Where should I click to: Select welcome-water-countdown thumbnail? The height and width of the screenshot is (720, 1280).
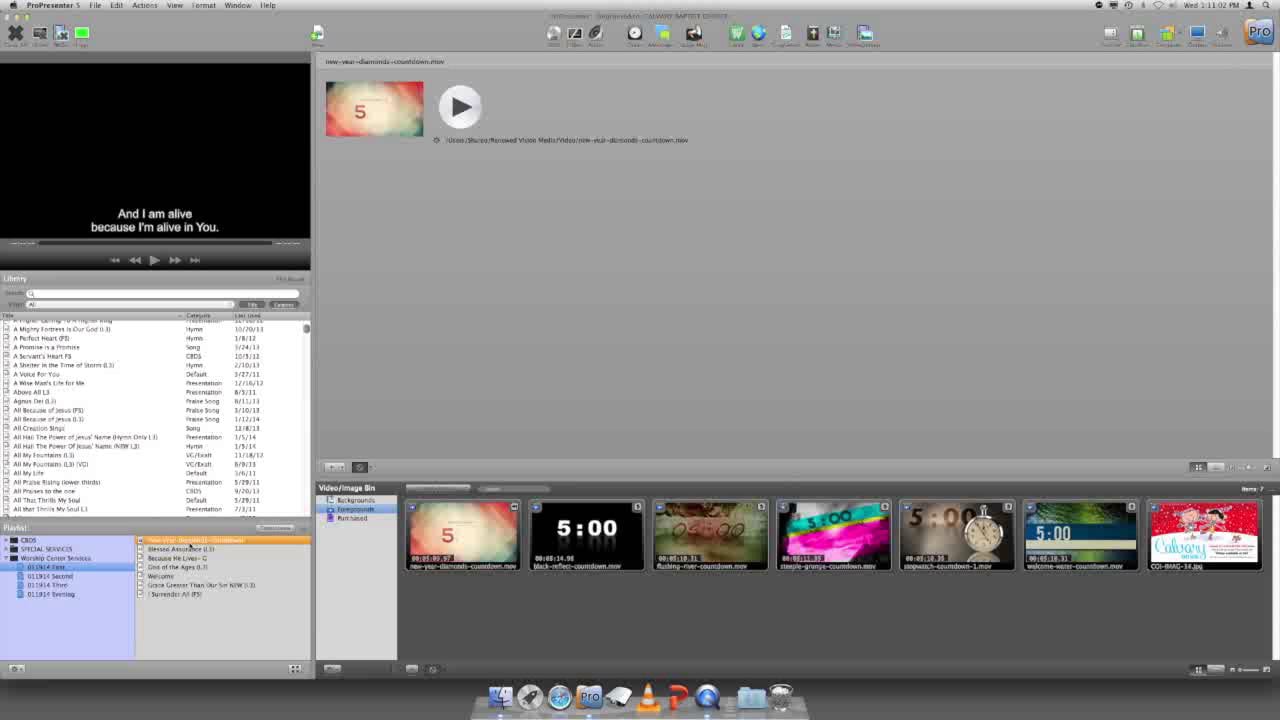tap(1080, 535)
